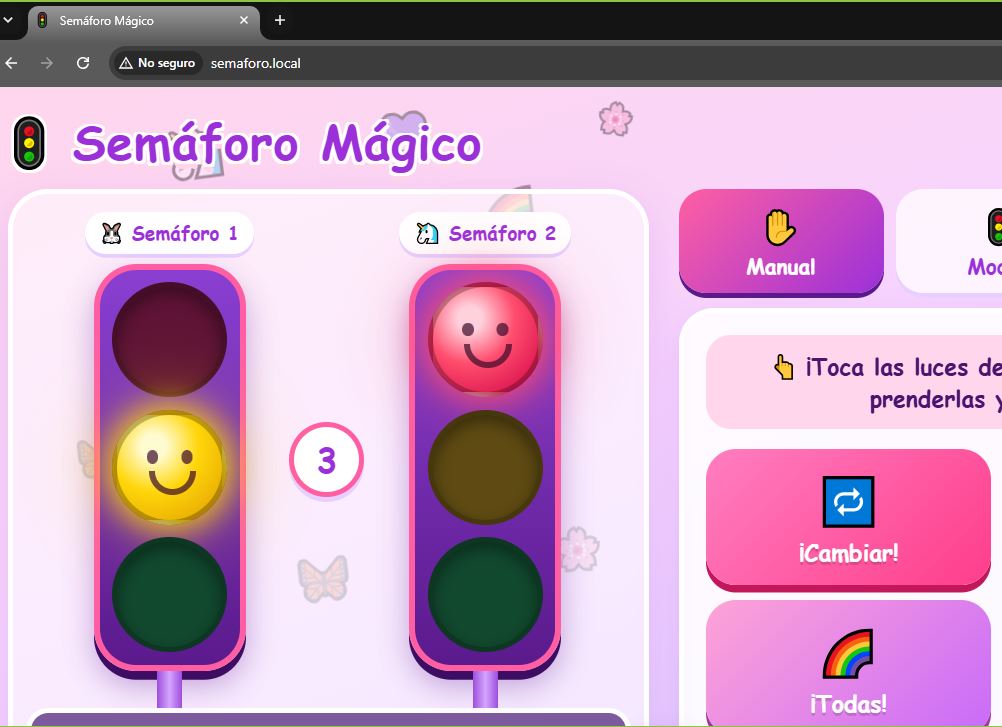Switch to the partially visible Mod tab
Image resolution: width=1002 pixels, height=727 pixels.
950,241
